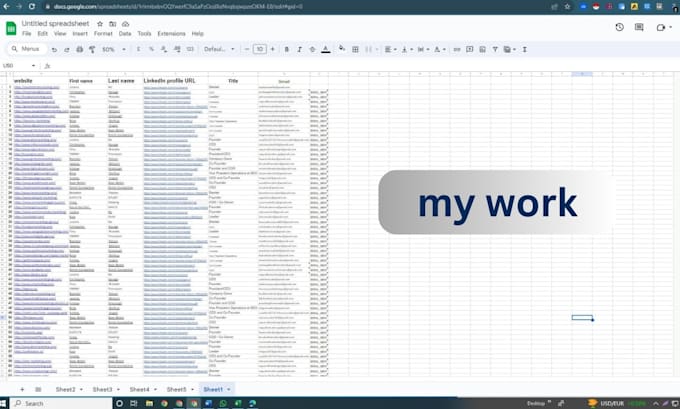Activate the paint format tool
Screen dimensions: 680x409
pos(92,49)
